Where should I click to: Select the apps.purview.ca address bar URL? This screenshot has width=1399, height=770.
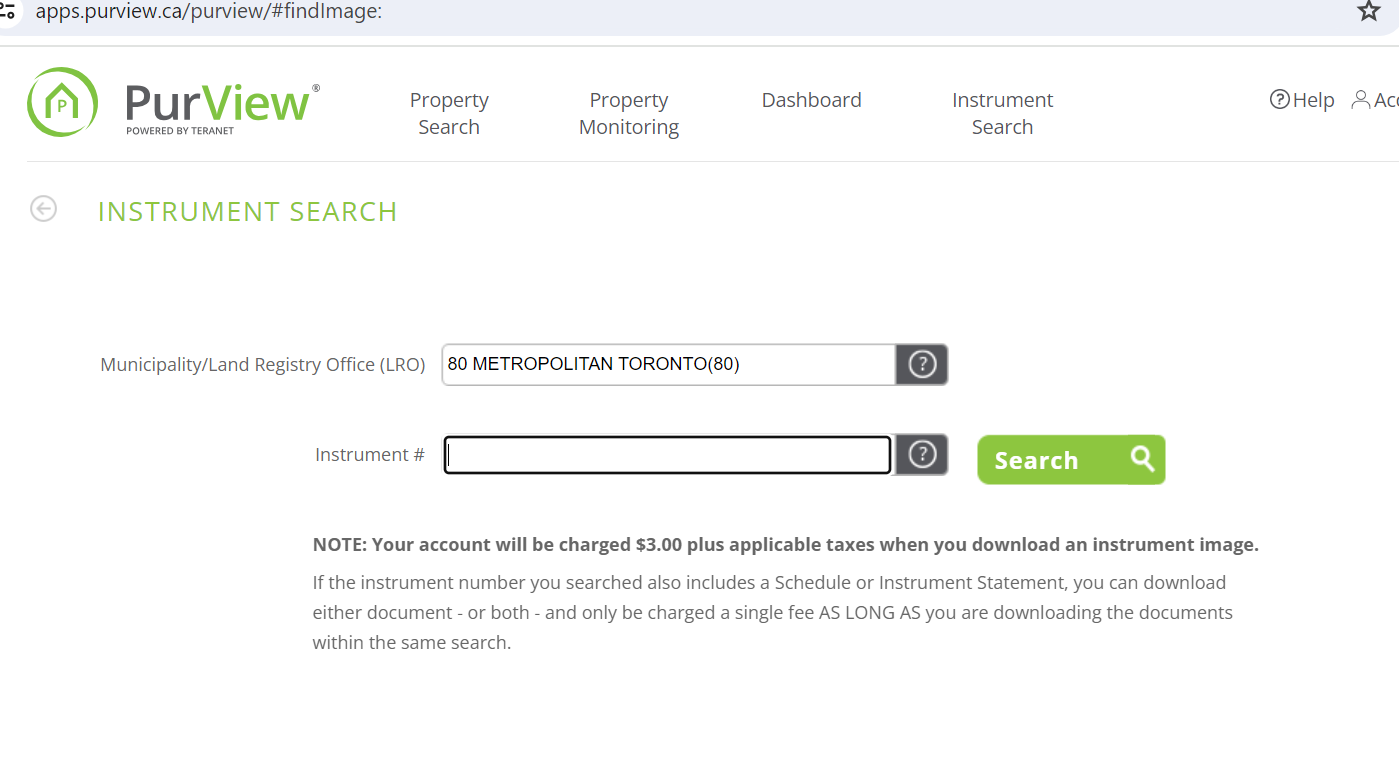(x=208, y=12)
